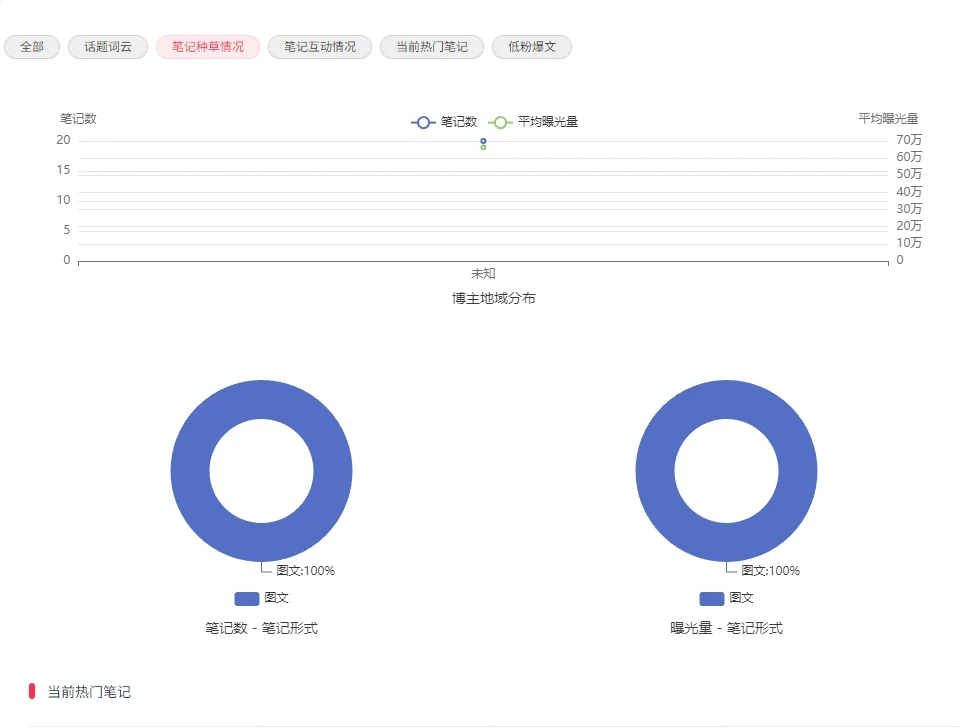Image resolution: width=966 pixels, height=728 pixels.
Task: Open the 当前热门笔记 tab
Action: click(431, 46)
